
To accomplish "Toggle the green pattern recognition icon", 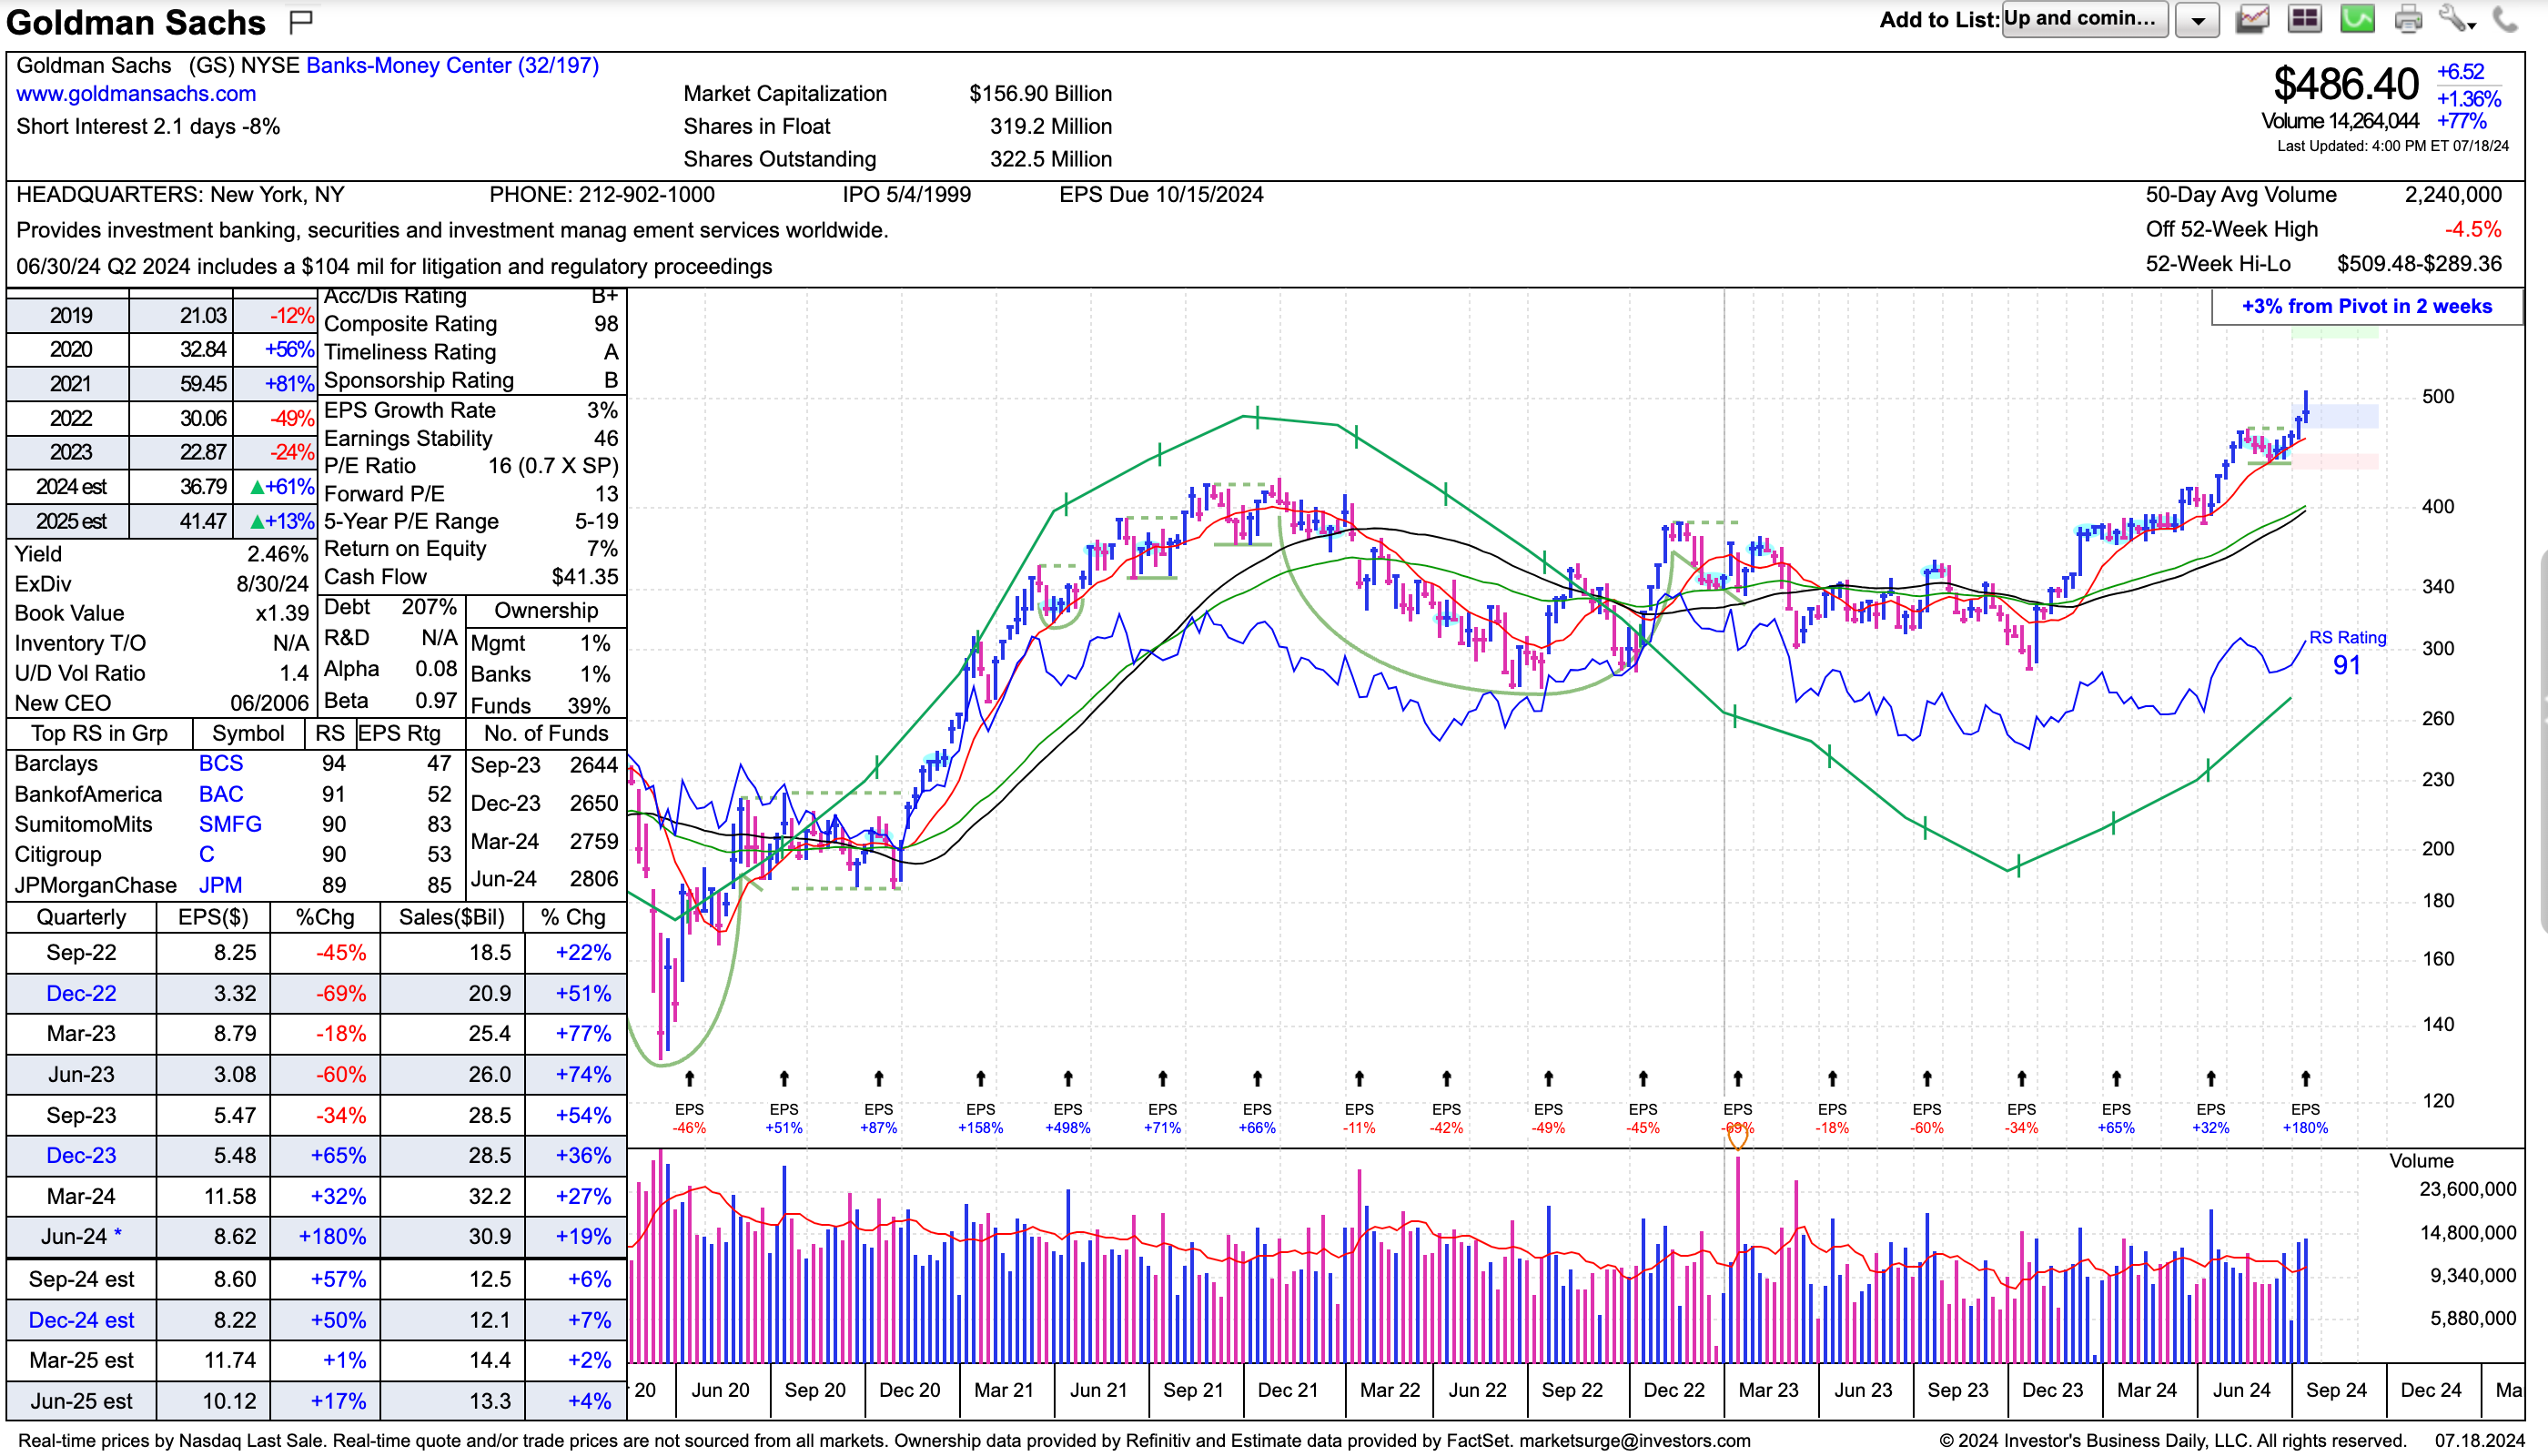I will click(x=2357, y=19).
